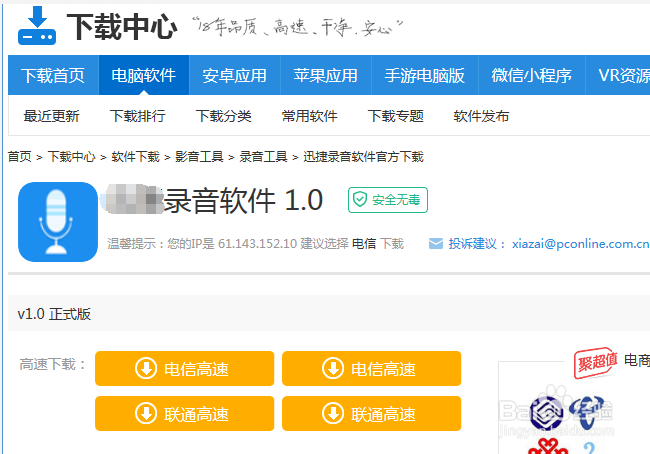Screen dimensions: 650x454
Task: Click the handwritten slogan image
Action: click(297, 27)
